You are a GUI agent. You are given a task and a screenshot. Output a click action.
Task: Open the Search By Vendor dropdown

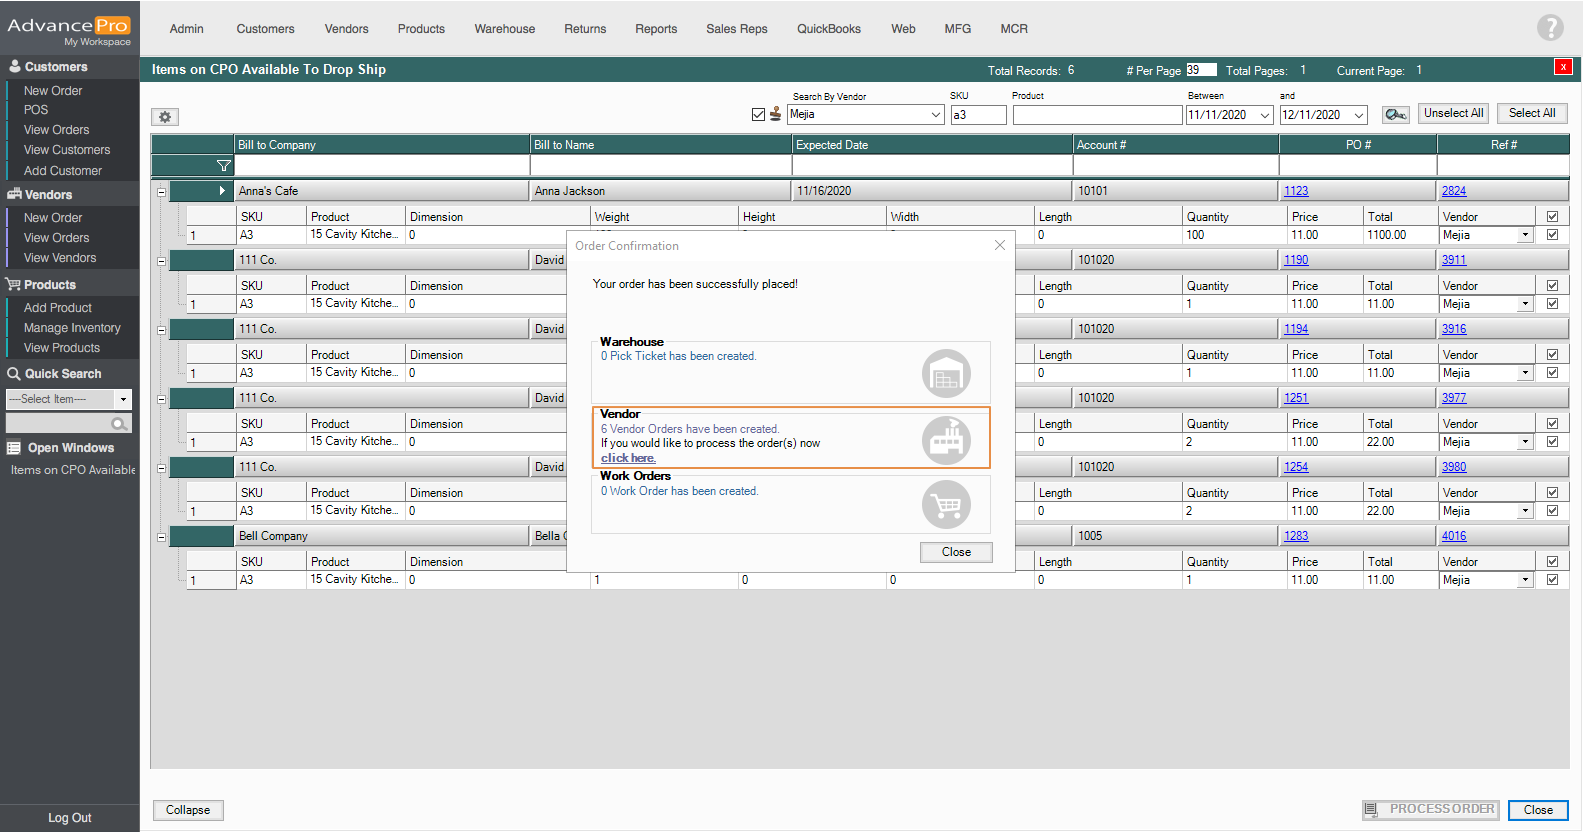pyautogui.click(x=935, y=115)
